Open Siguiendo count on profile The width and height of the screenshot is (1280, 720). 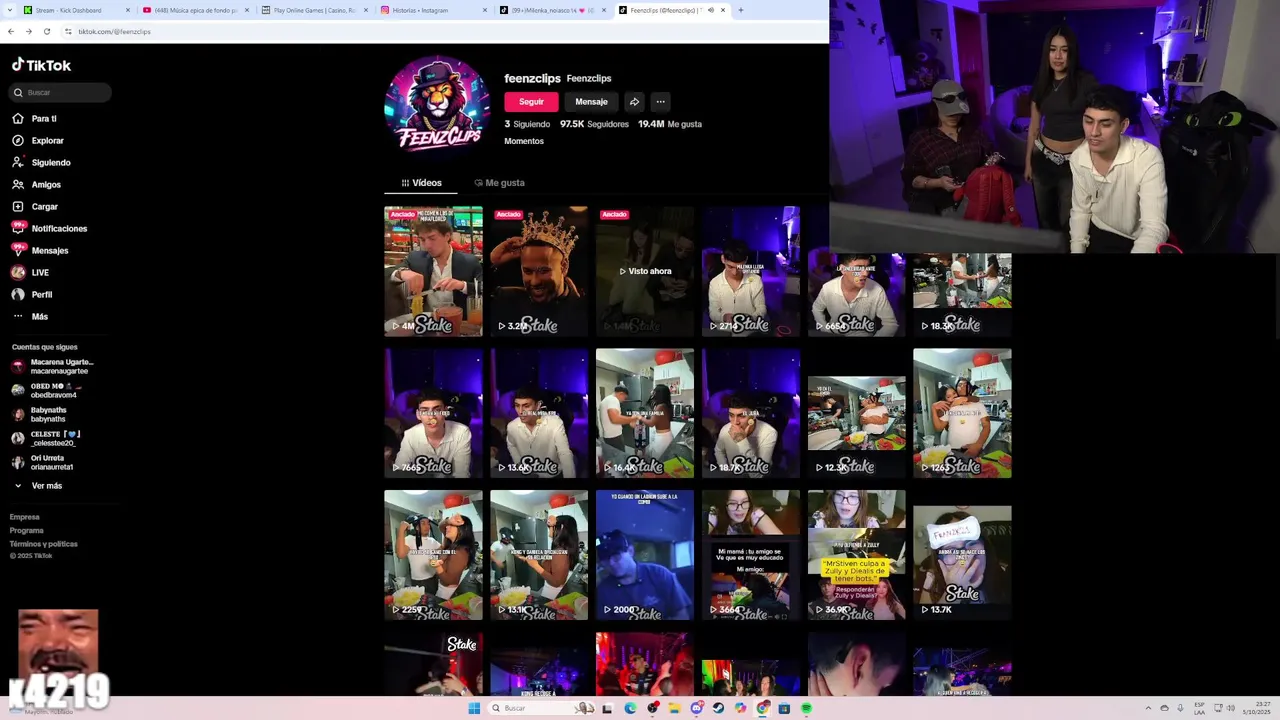pyautogui.click(x=527, y=124)
